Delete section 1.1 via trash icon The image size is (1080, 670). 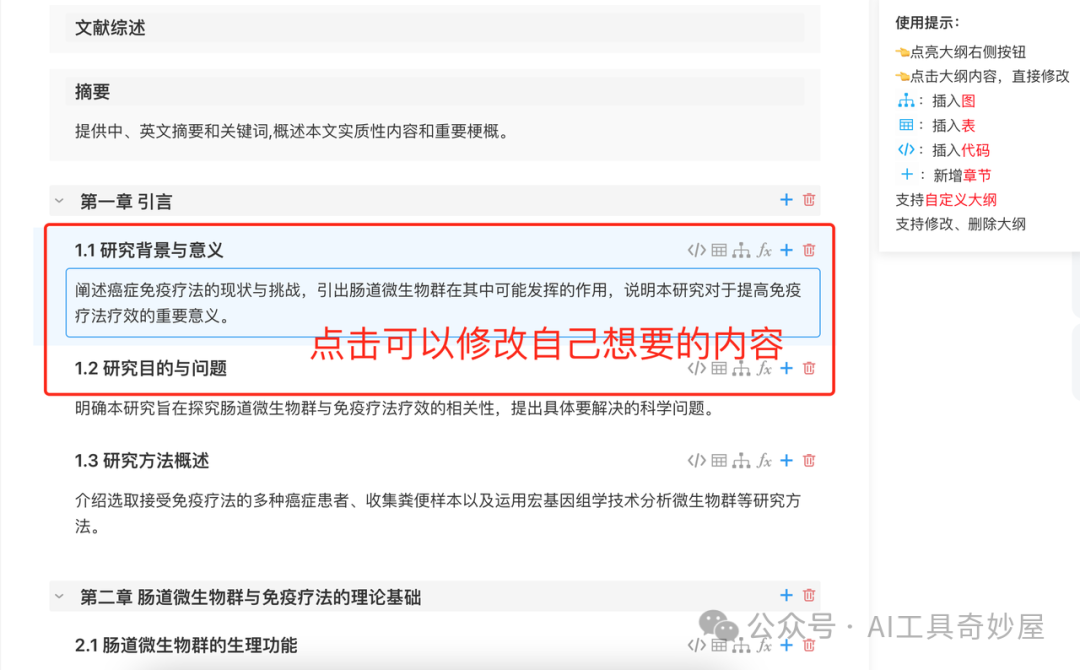809,250
